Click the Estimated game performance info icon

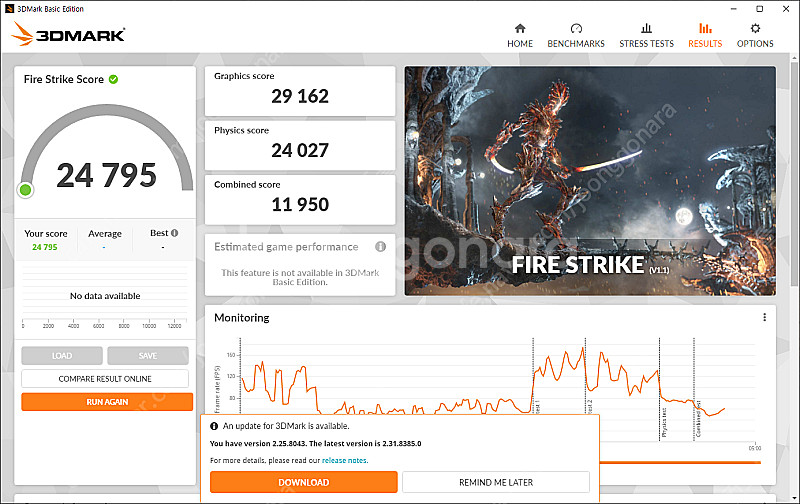click(x=381, y=247)
